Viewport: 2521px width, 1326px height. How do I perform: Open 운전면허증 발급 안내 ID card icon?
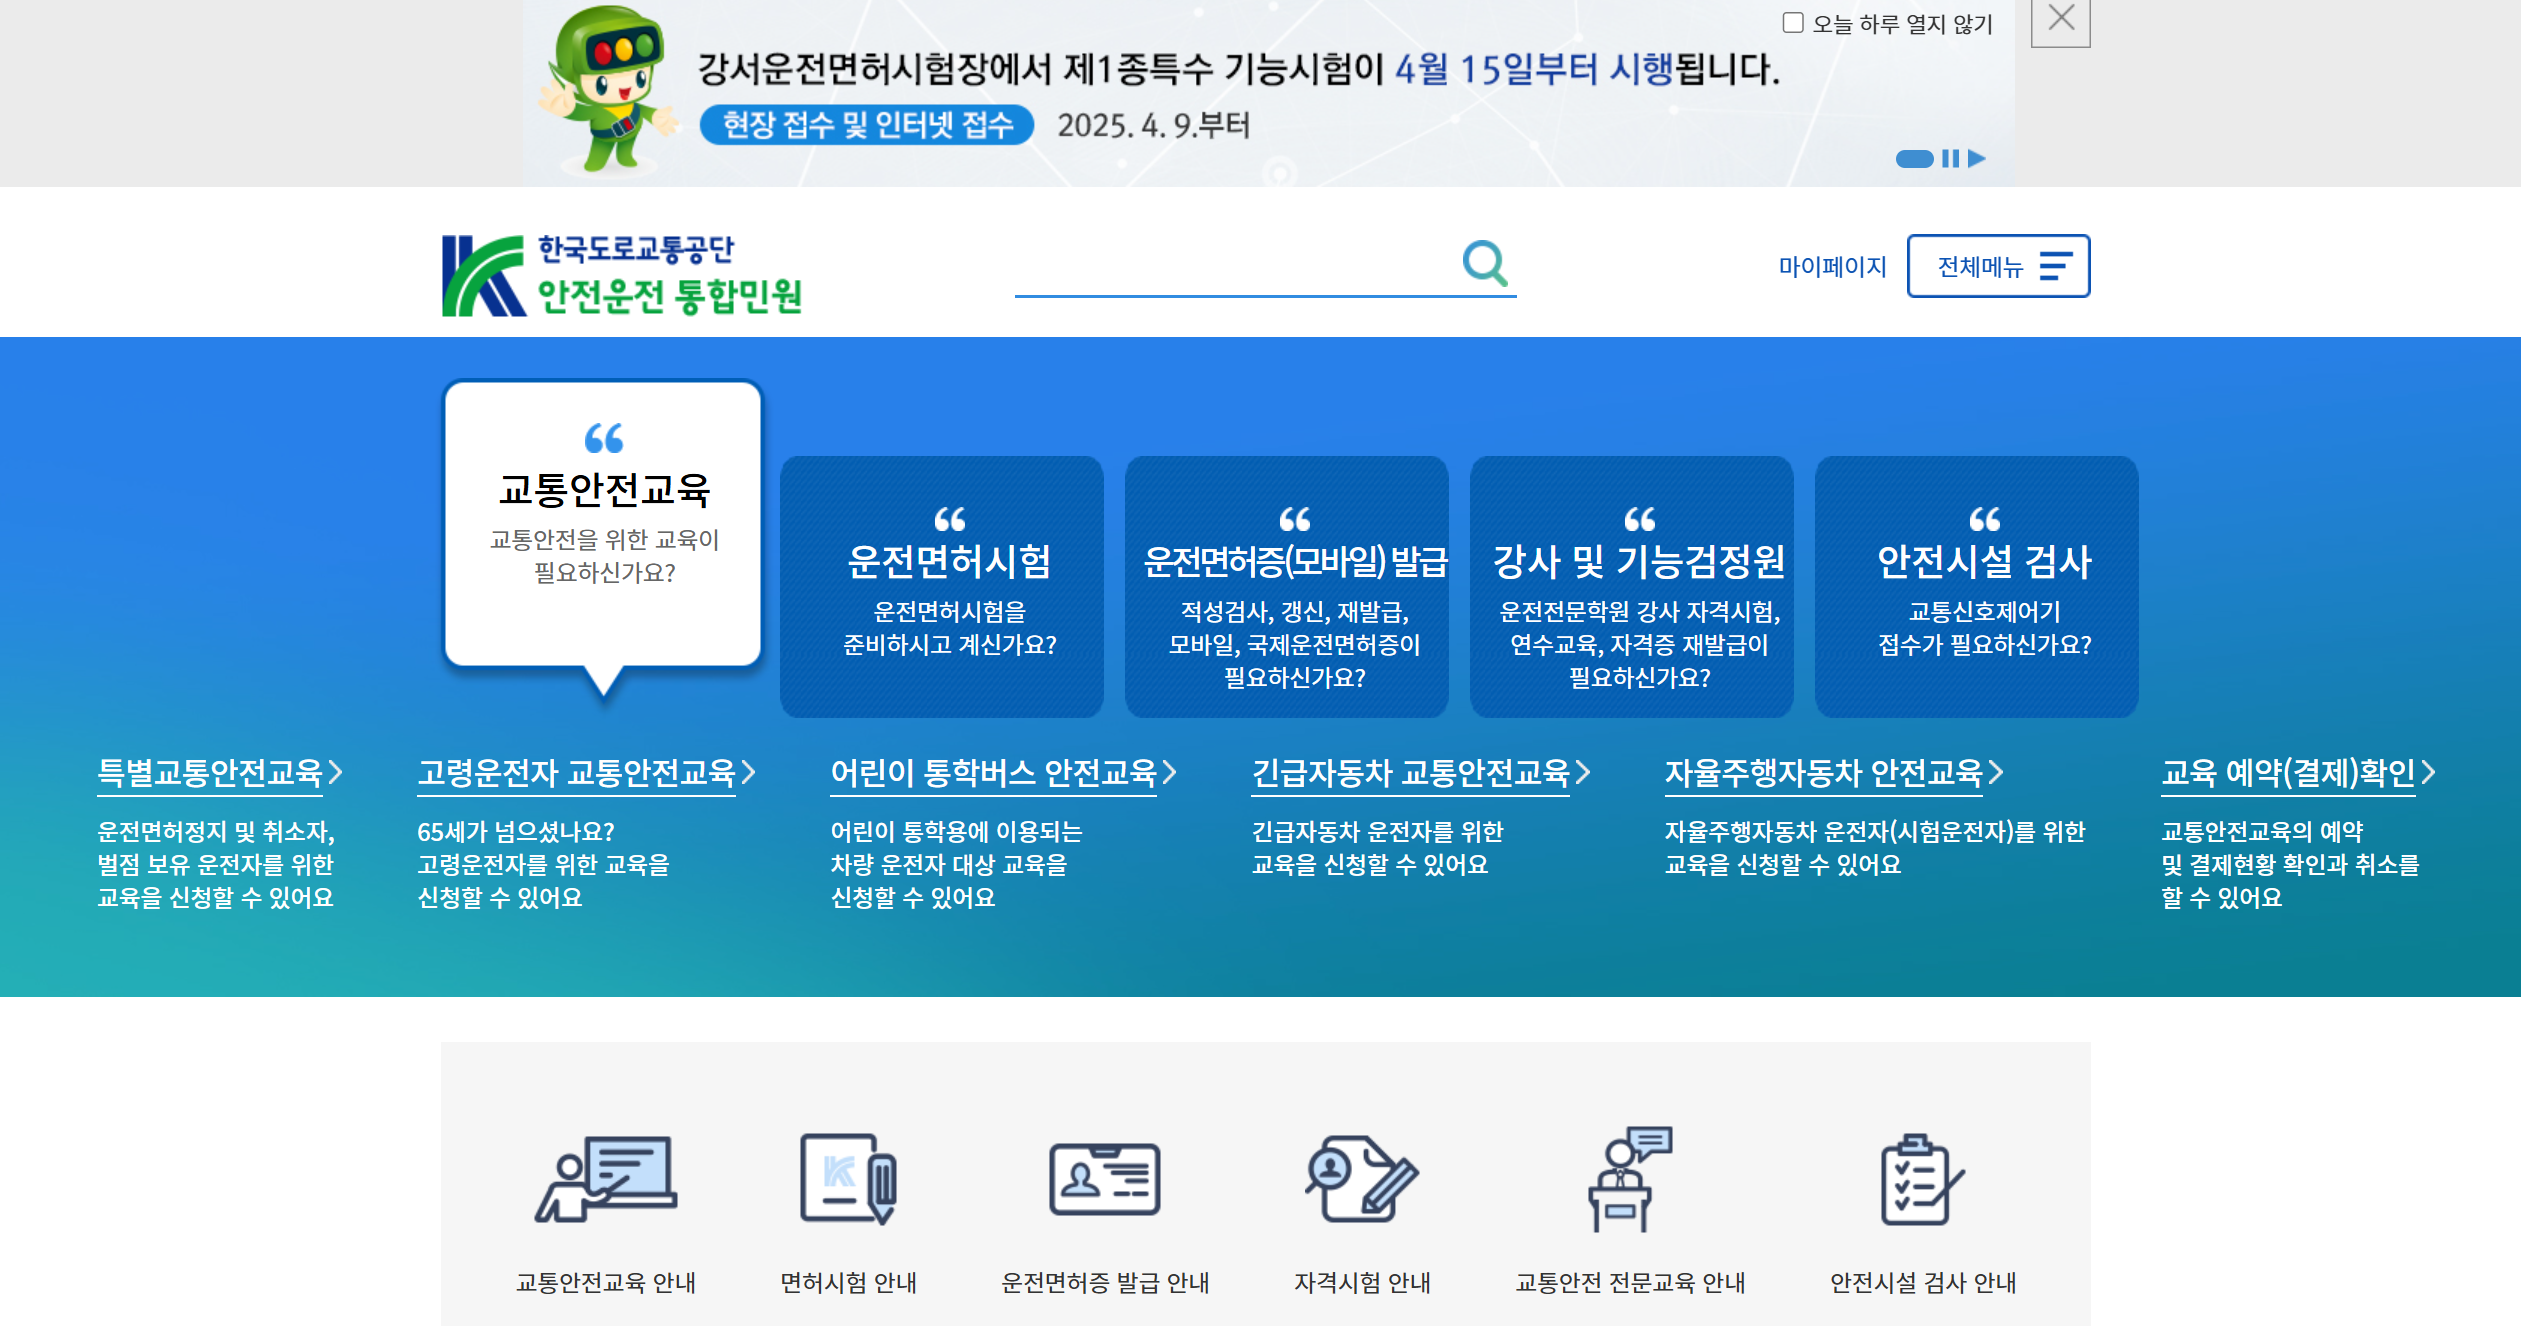[x=1104, y=1178]
